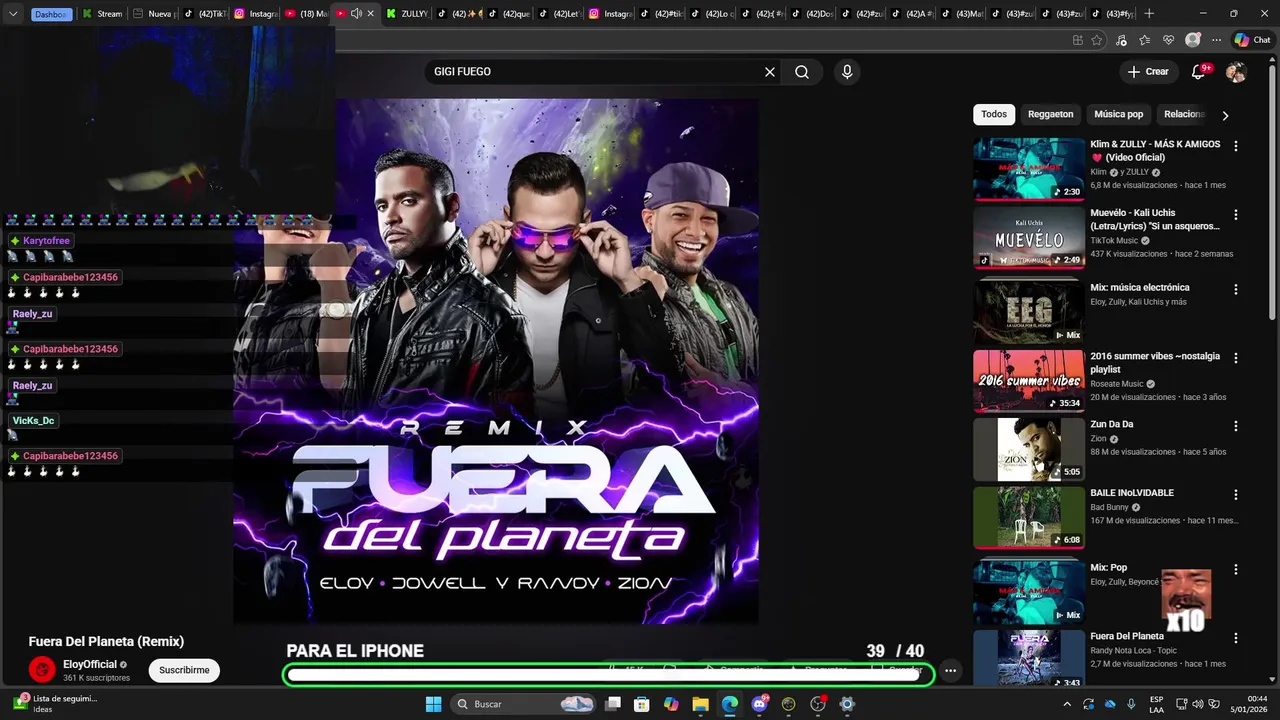Clear the GIGI FUEGO search text
Viewport: 1280px width, 720px height.
770,72
